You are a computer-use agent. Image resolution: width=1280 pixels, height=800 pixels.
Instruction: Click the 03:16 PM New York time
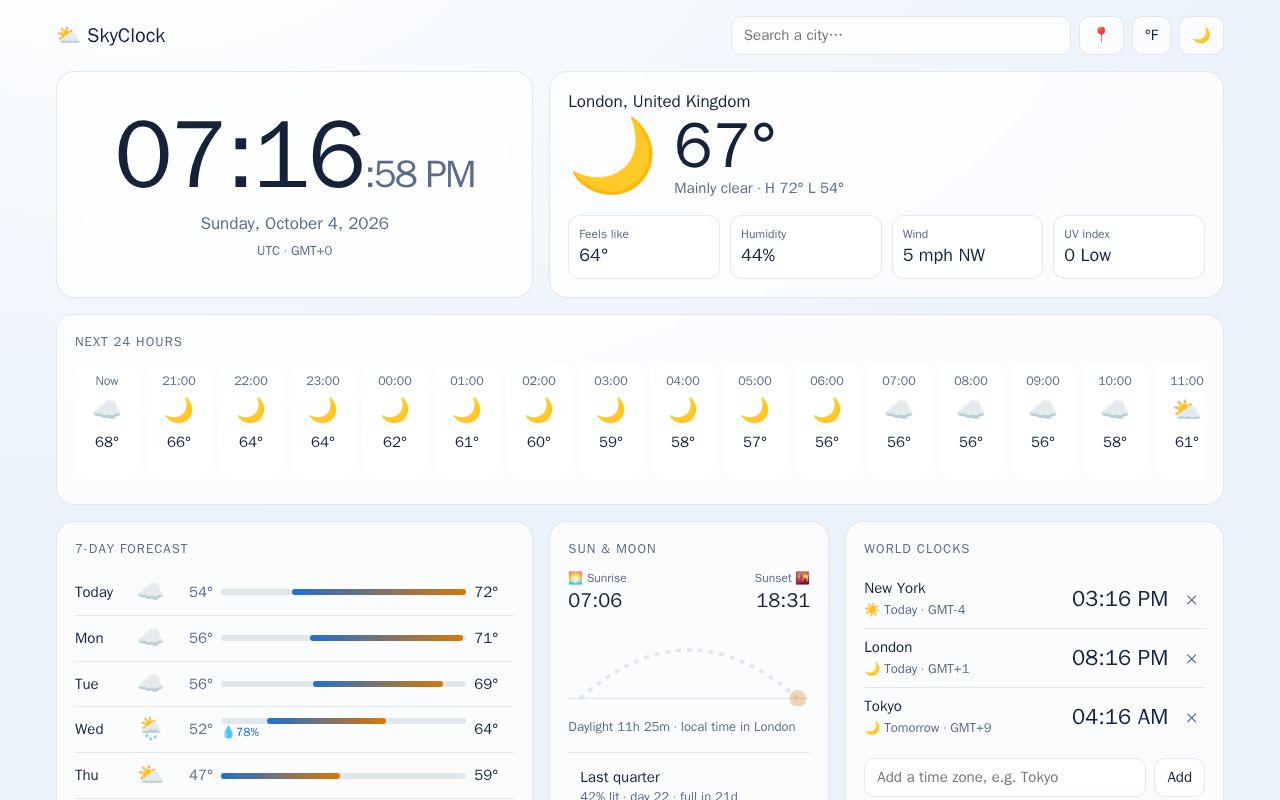[x=1120, y=599]
